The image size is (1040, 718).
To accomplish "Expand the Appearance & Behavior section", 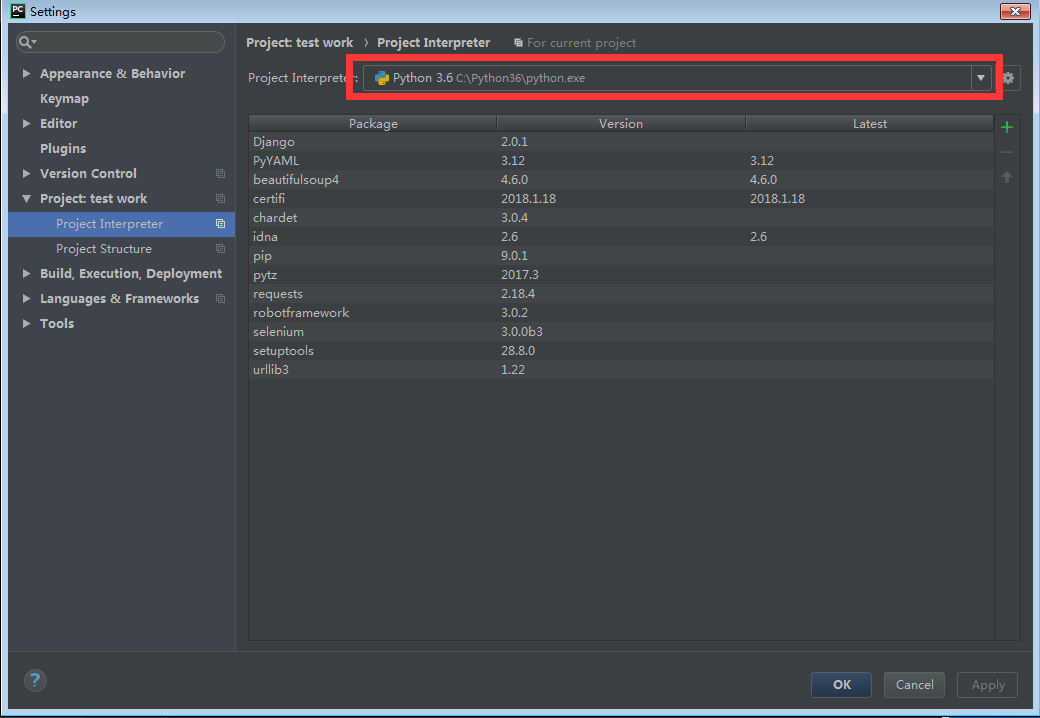I will 26,74.
